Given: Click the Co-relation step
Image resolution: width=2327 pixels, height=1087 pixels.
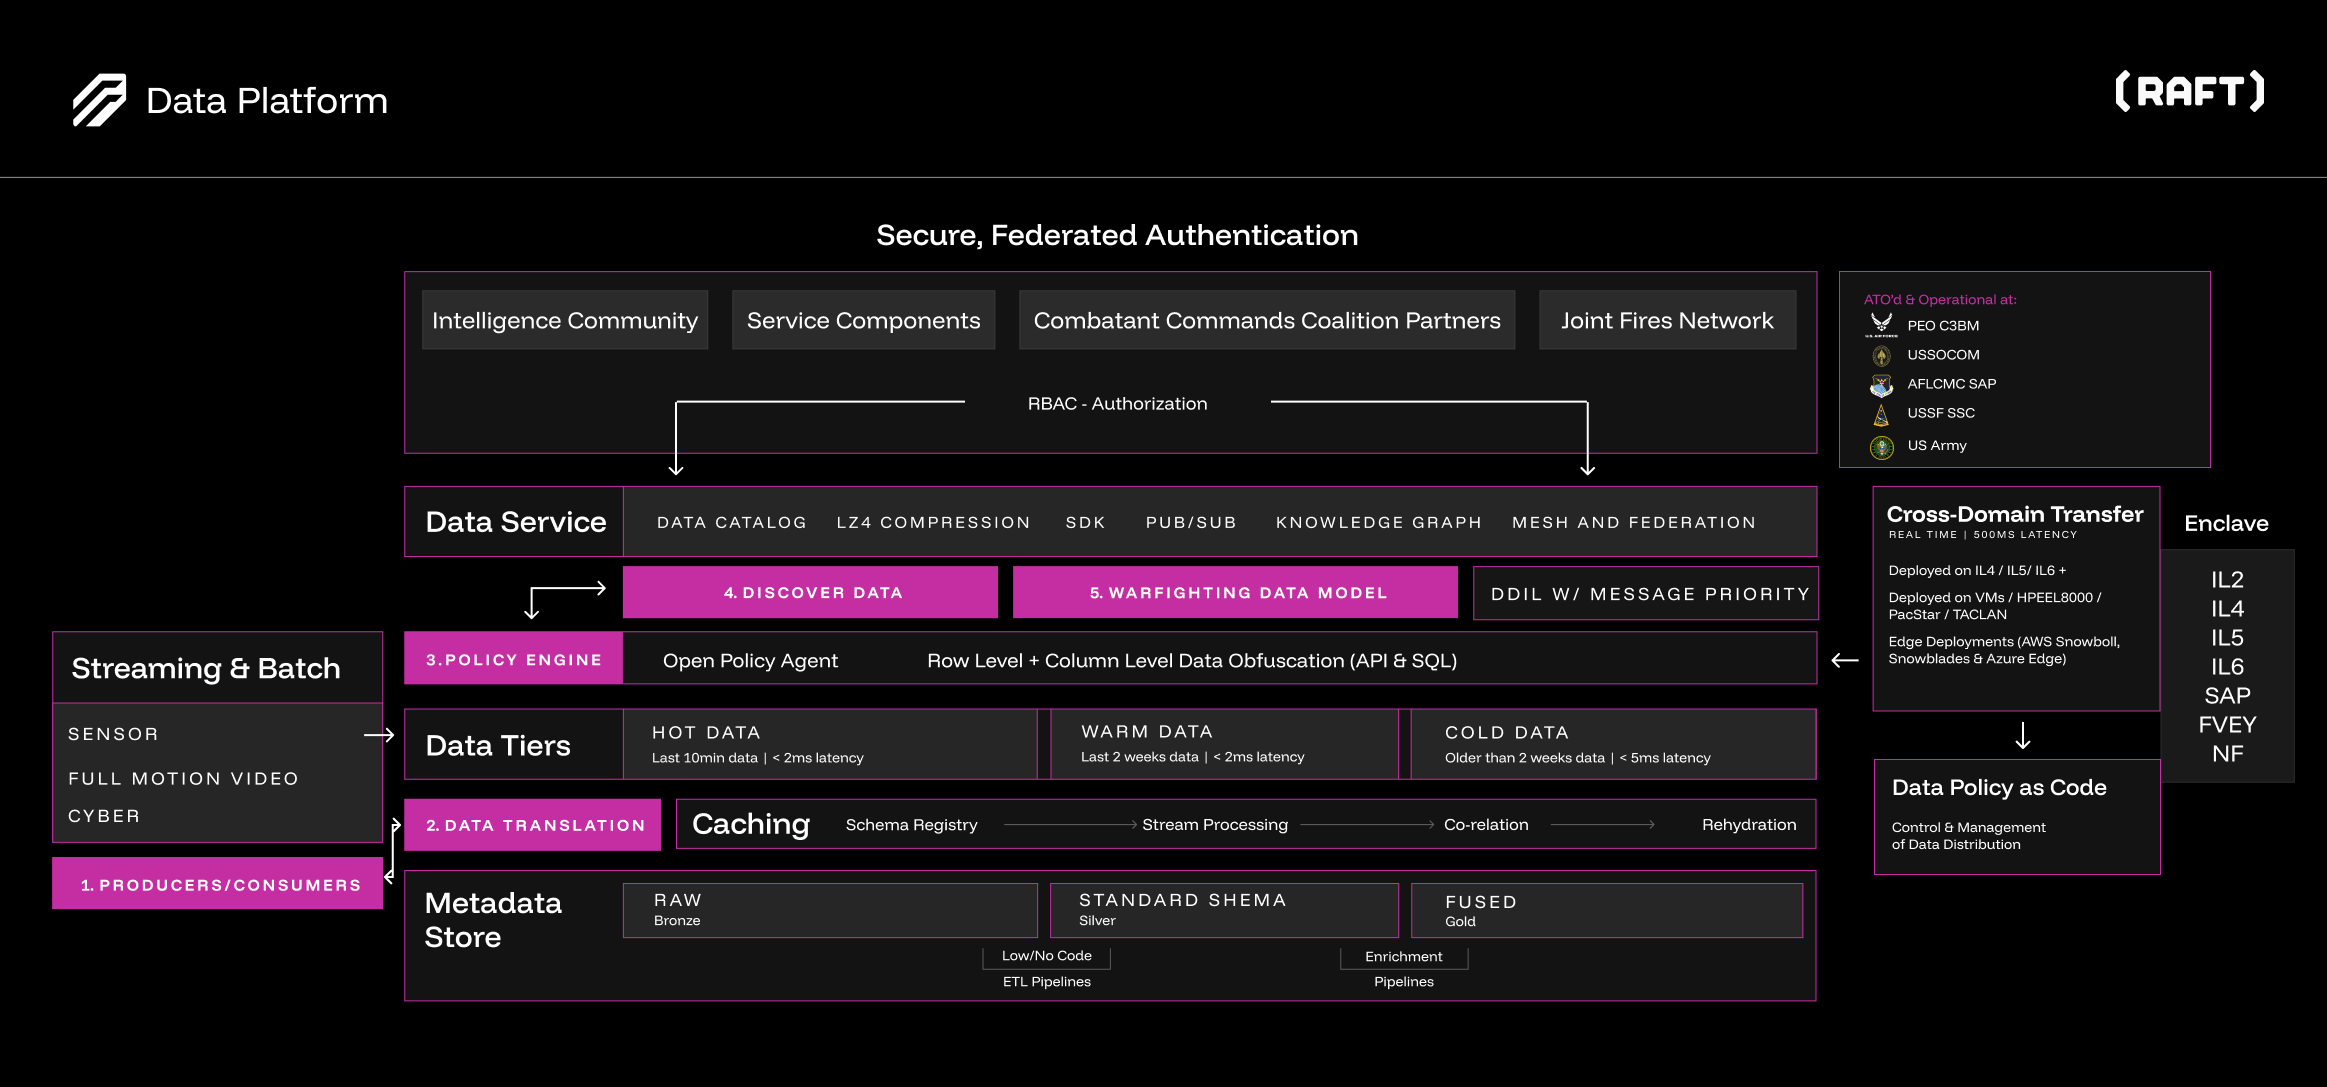Looking at the screenshot, I should (x=1486, y=825).
